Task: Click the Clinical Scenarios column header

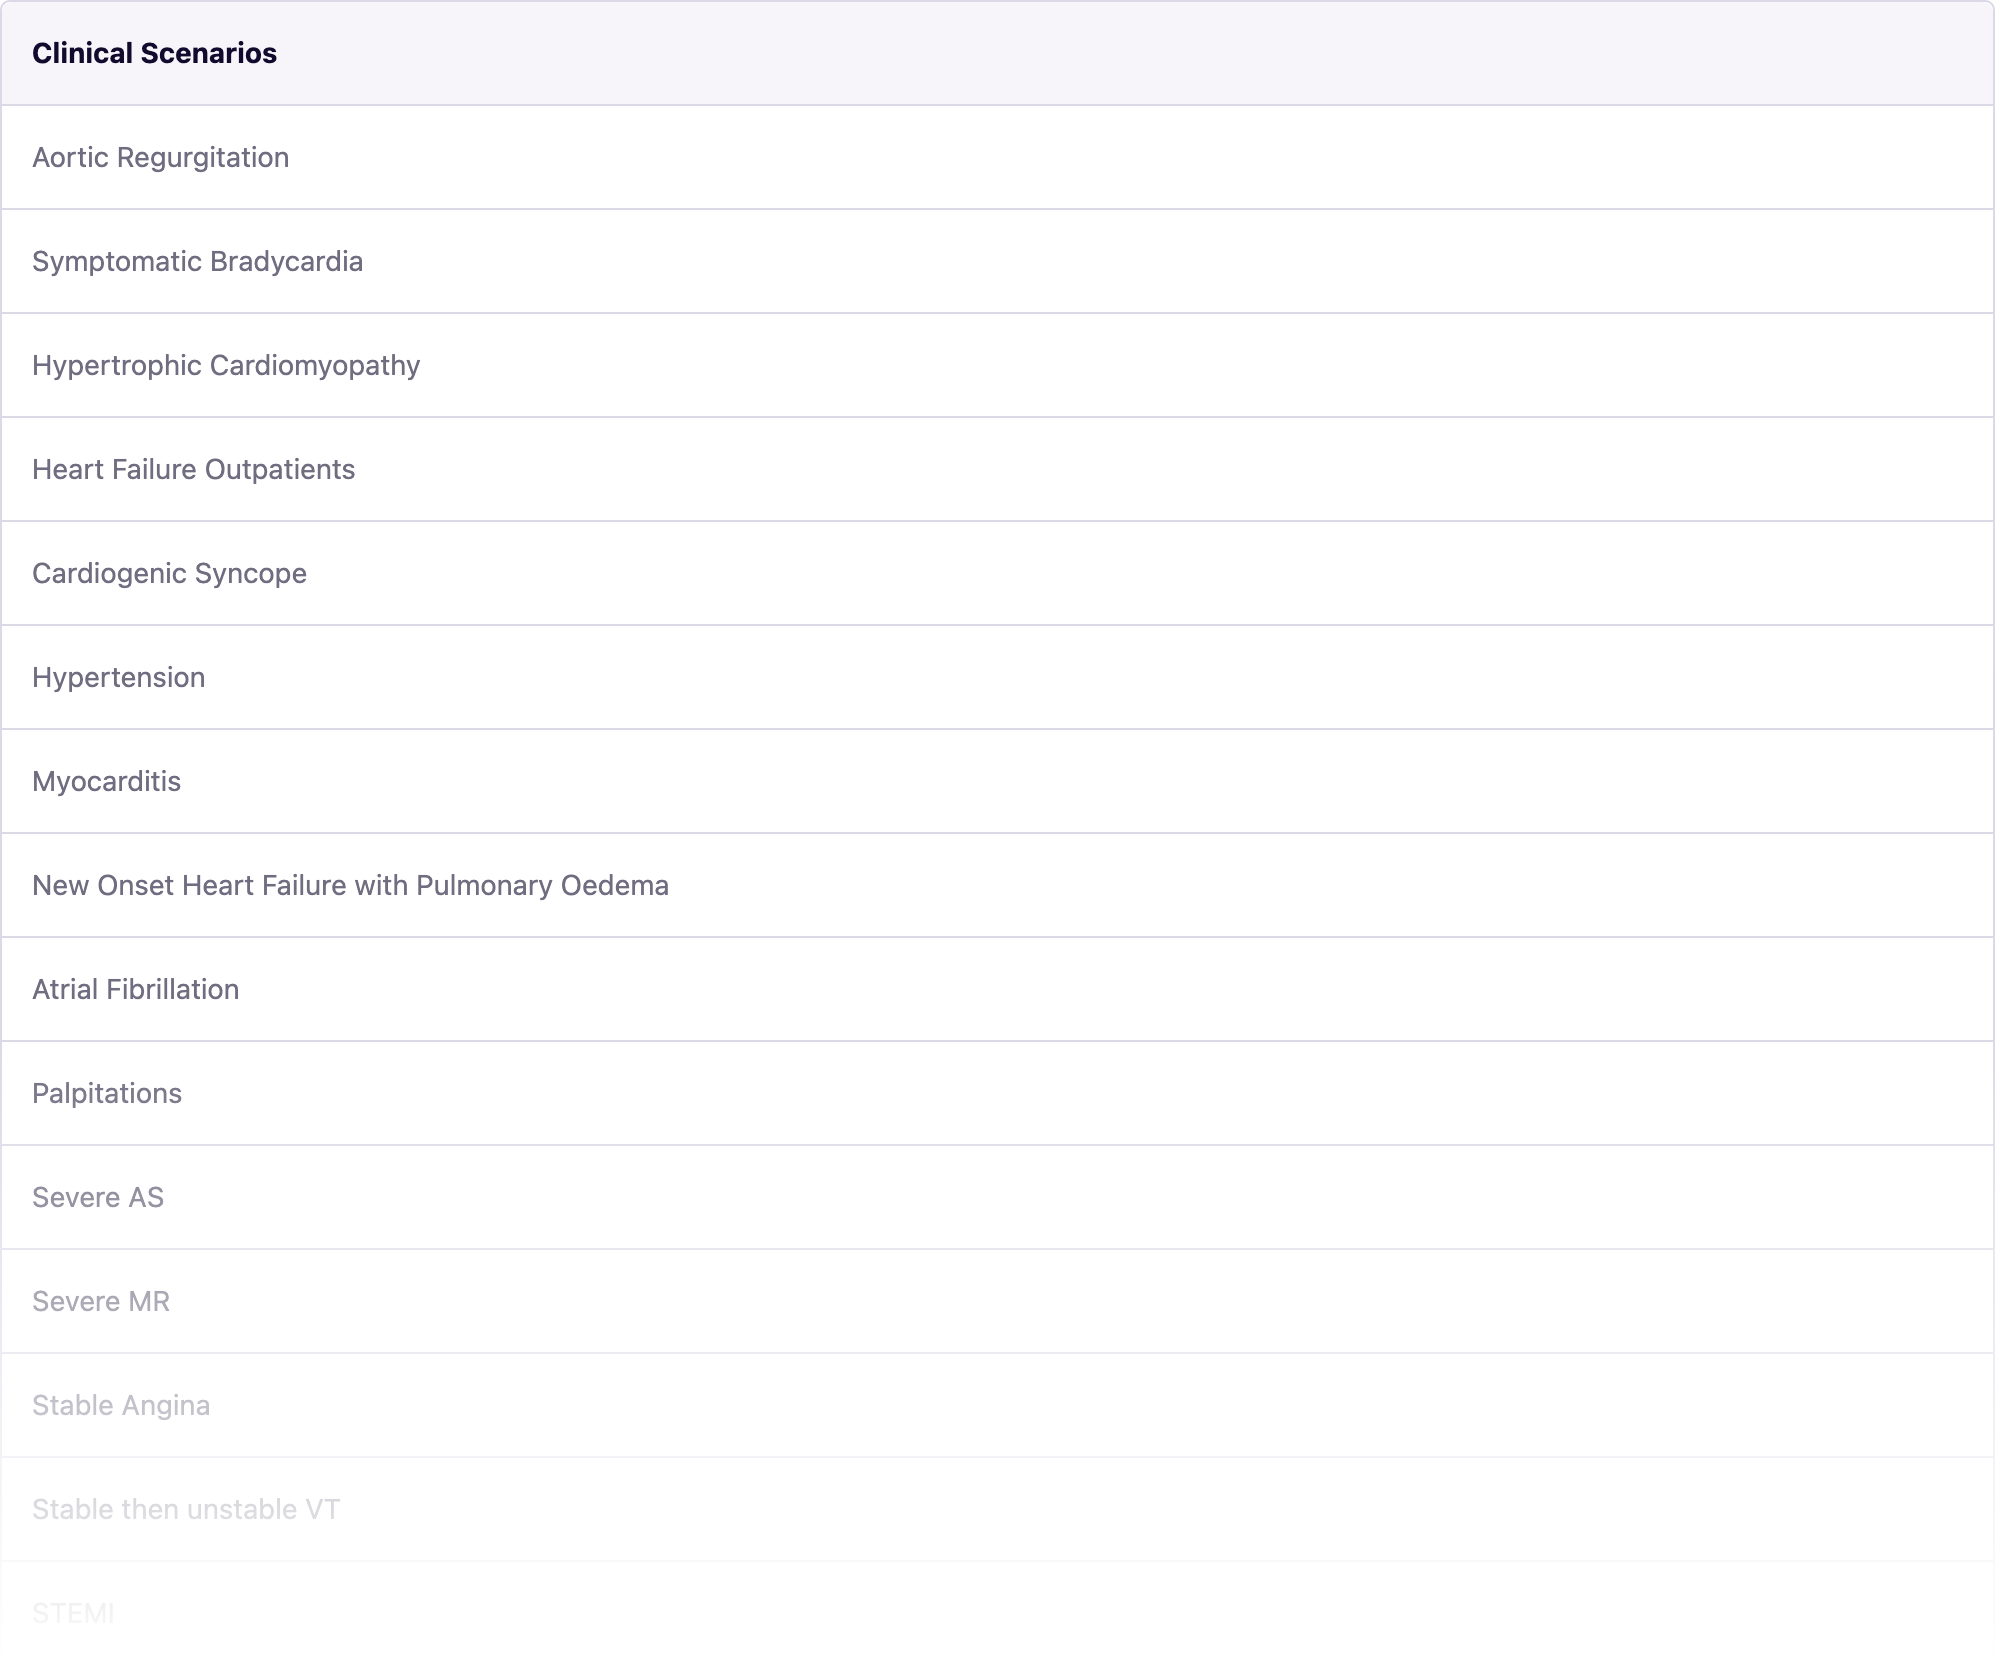Action: pos(154,54)
